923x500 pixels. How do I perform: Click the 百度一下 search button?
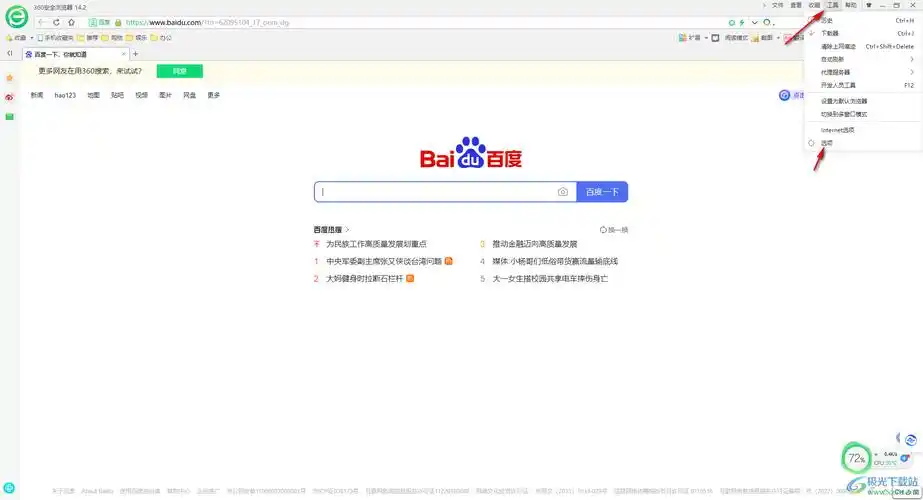[602, 192]
